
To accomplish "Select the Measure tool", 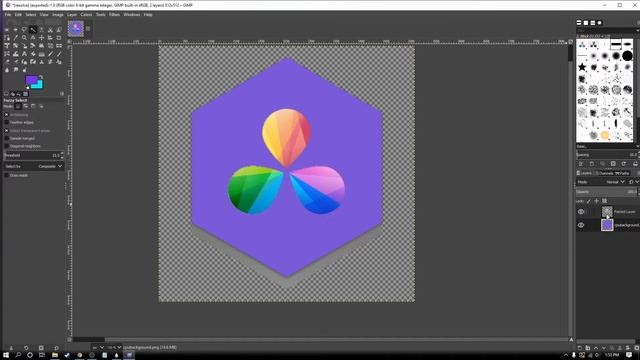I will click(x=33, y=38).
